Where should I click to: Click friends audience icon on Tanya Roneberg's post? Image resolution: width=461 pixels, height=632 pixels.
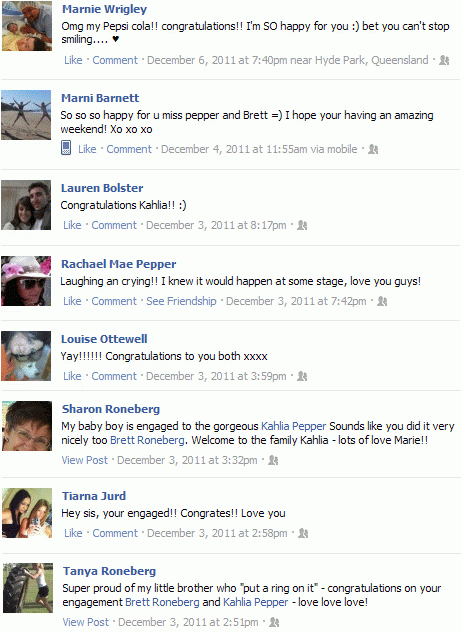pyautogui.click(x=274, y=622)
